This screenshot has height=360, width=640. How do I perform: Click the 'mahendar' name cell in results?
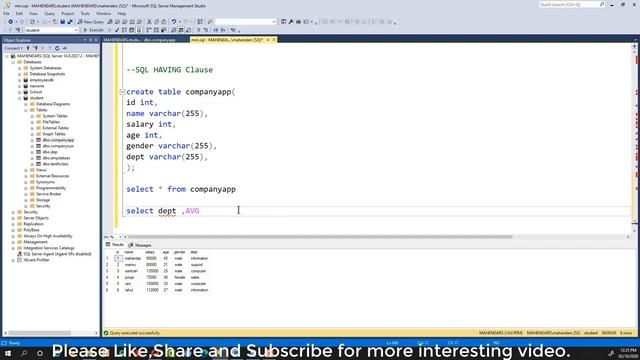(133, 258)
